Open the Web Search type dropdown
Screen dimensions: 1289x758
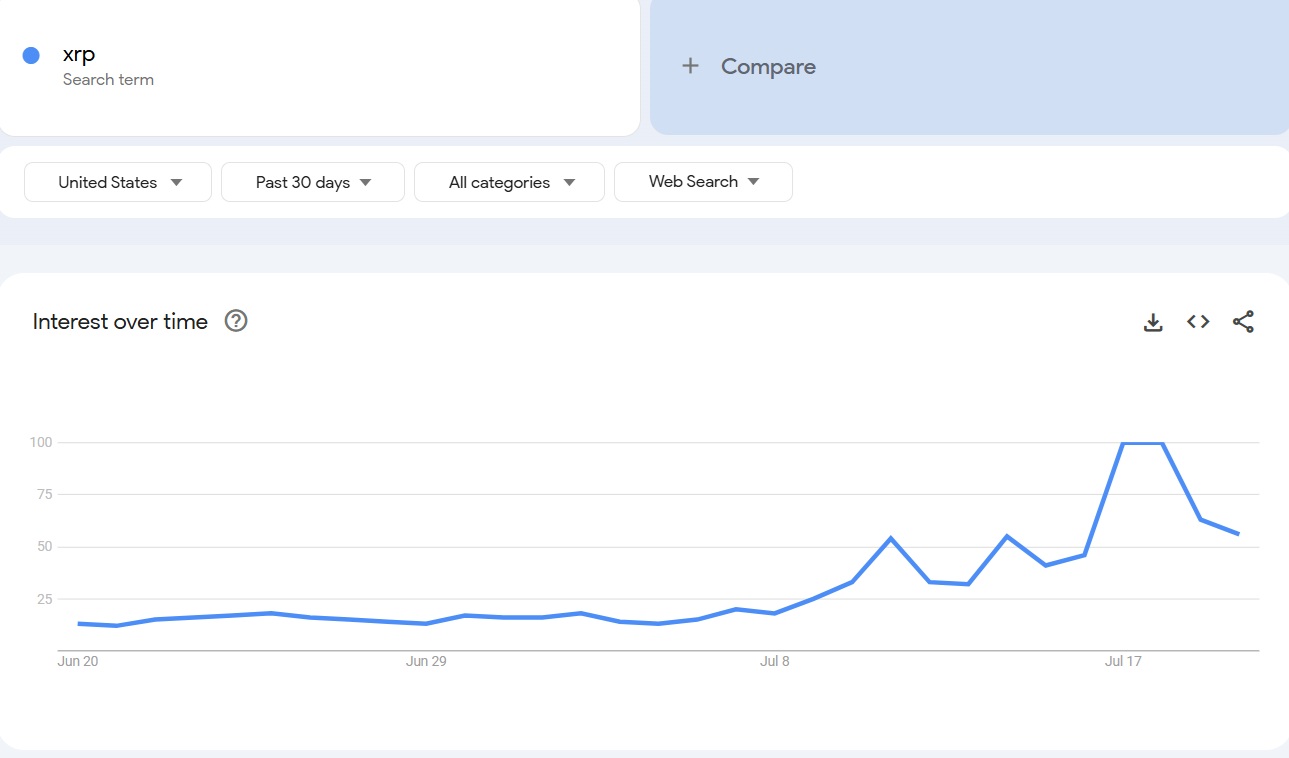click(x=703, y=182)
